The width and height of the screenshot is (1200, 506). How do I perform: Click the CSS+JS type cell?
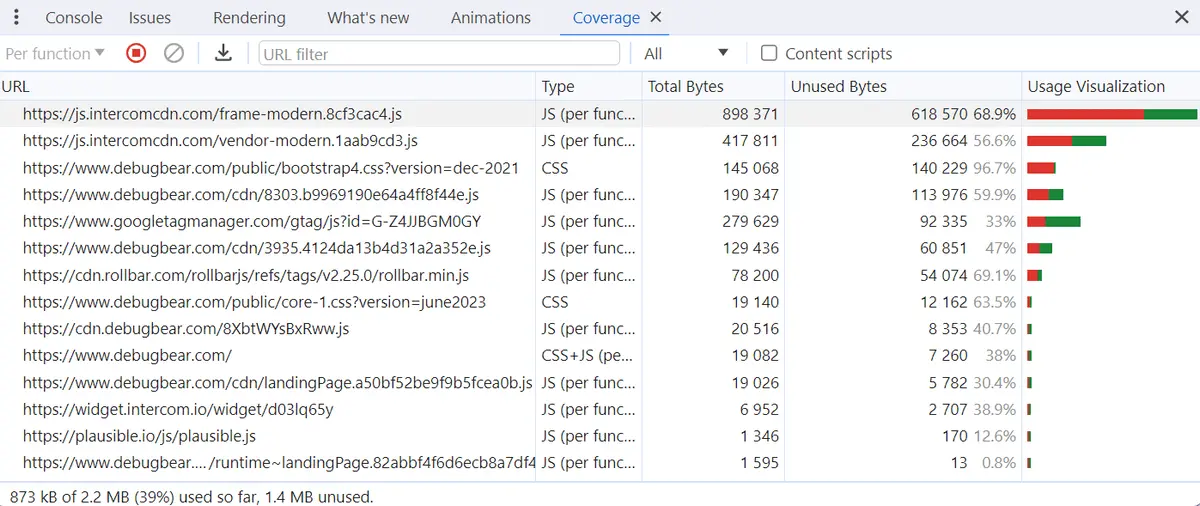tap(588, 355)
